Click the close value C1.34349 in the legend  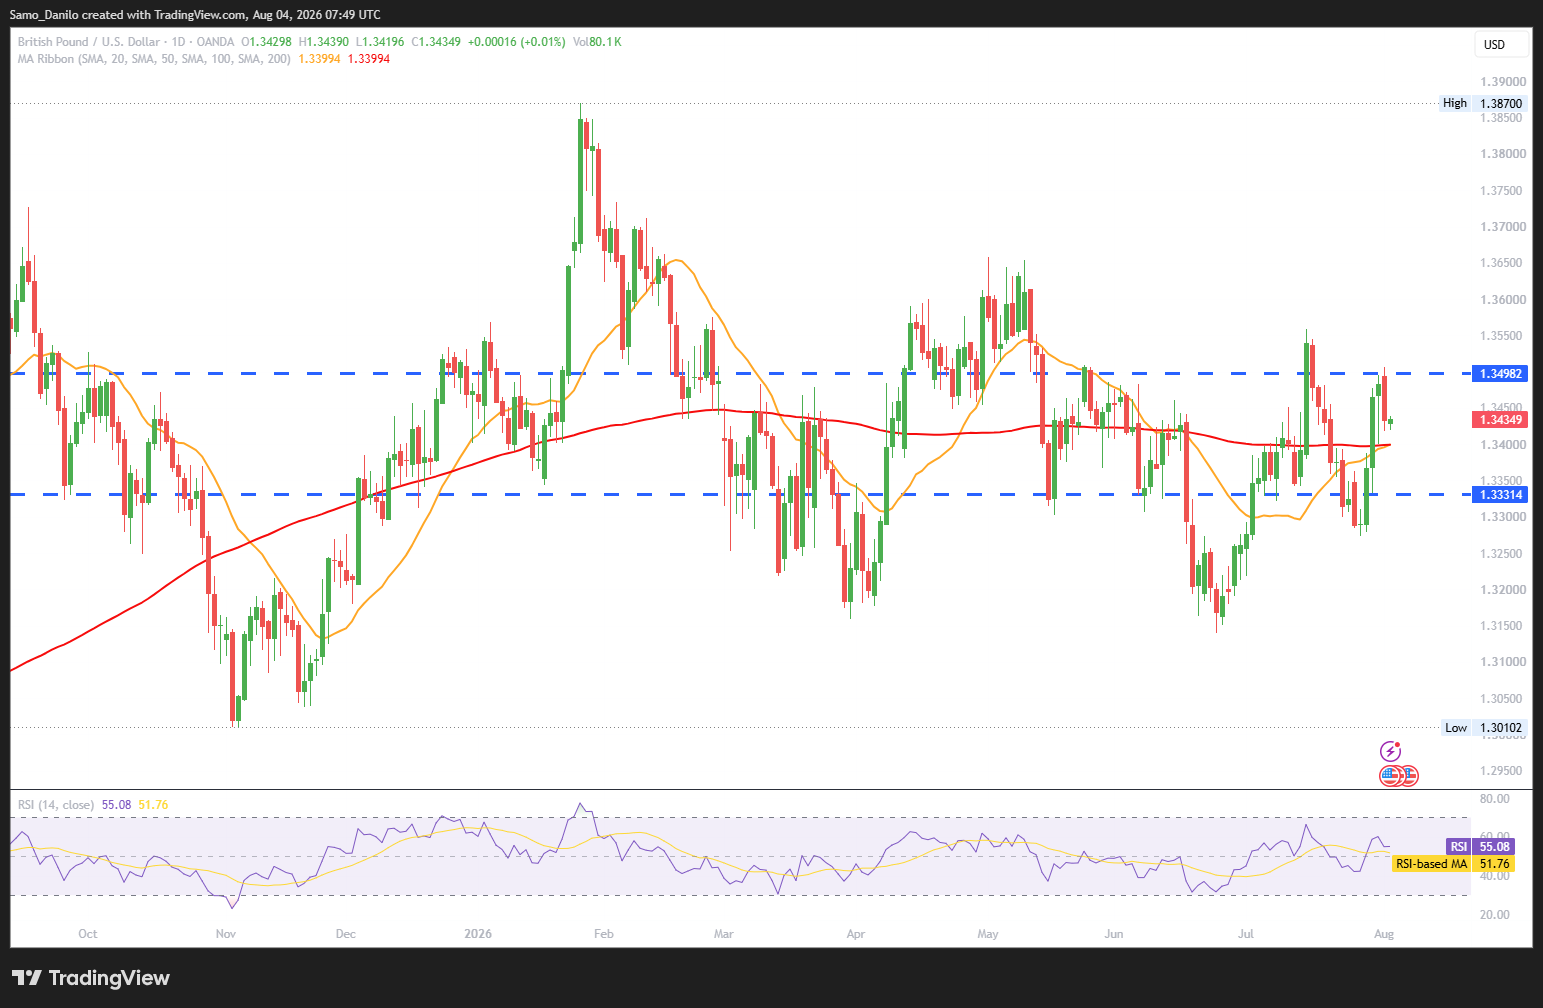(x=436, y=42)
